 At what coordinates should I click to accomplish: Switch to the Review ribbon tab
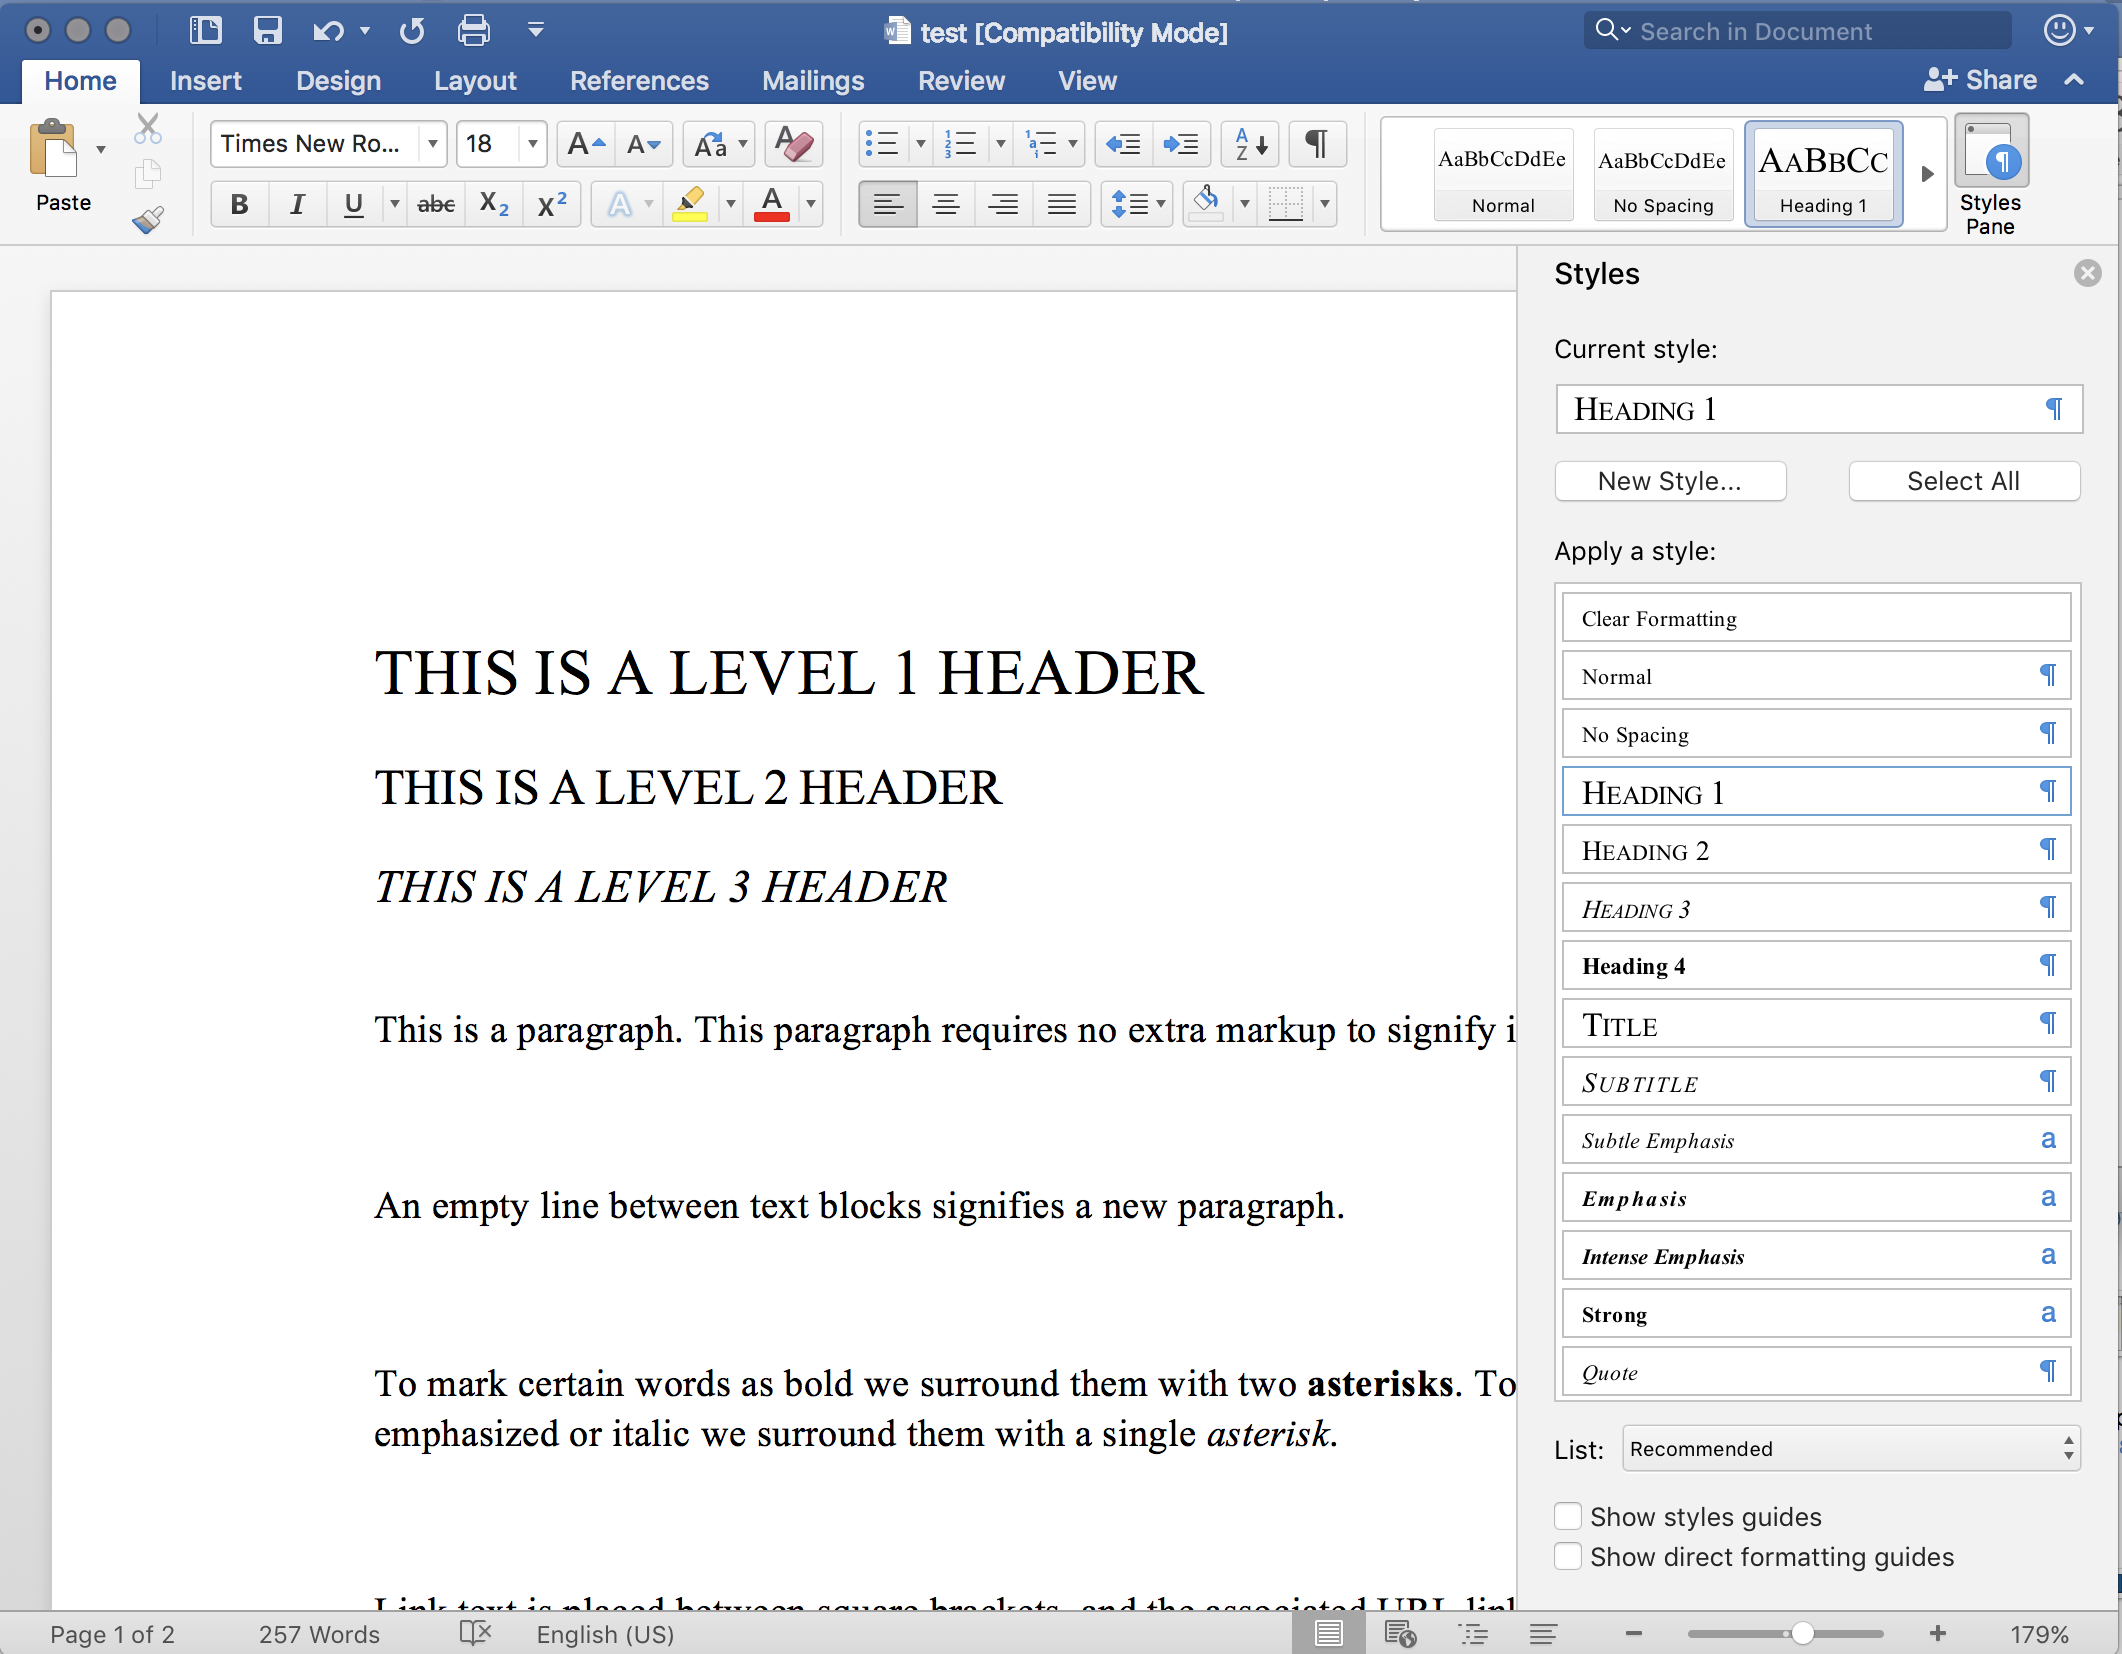(x=961, y=81)
